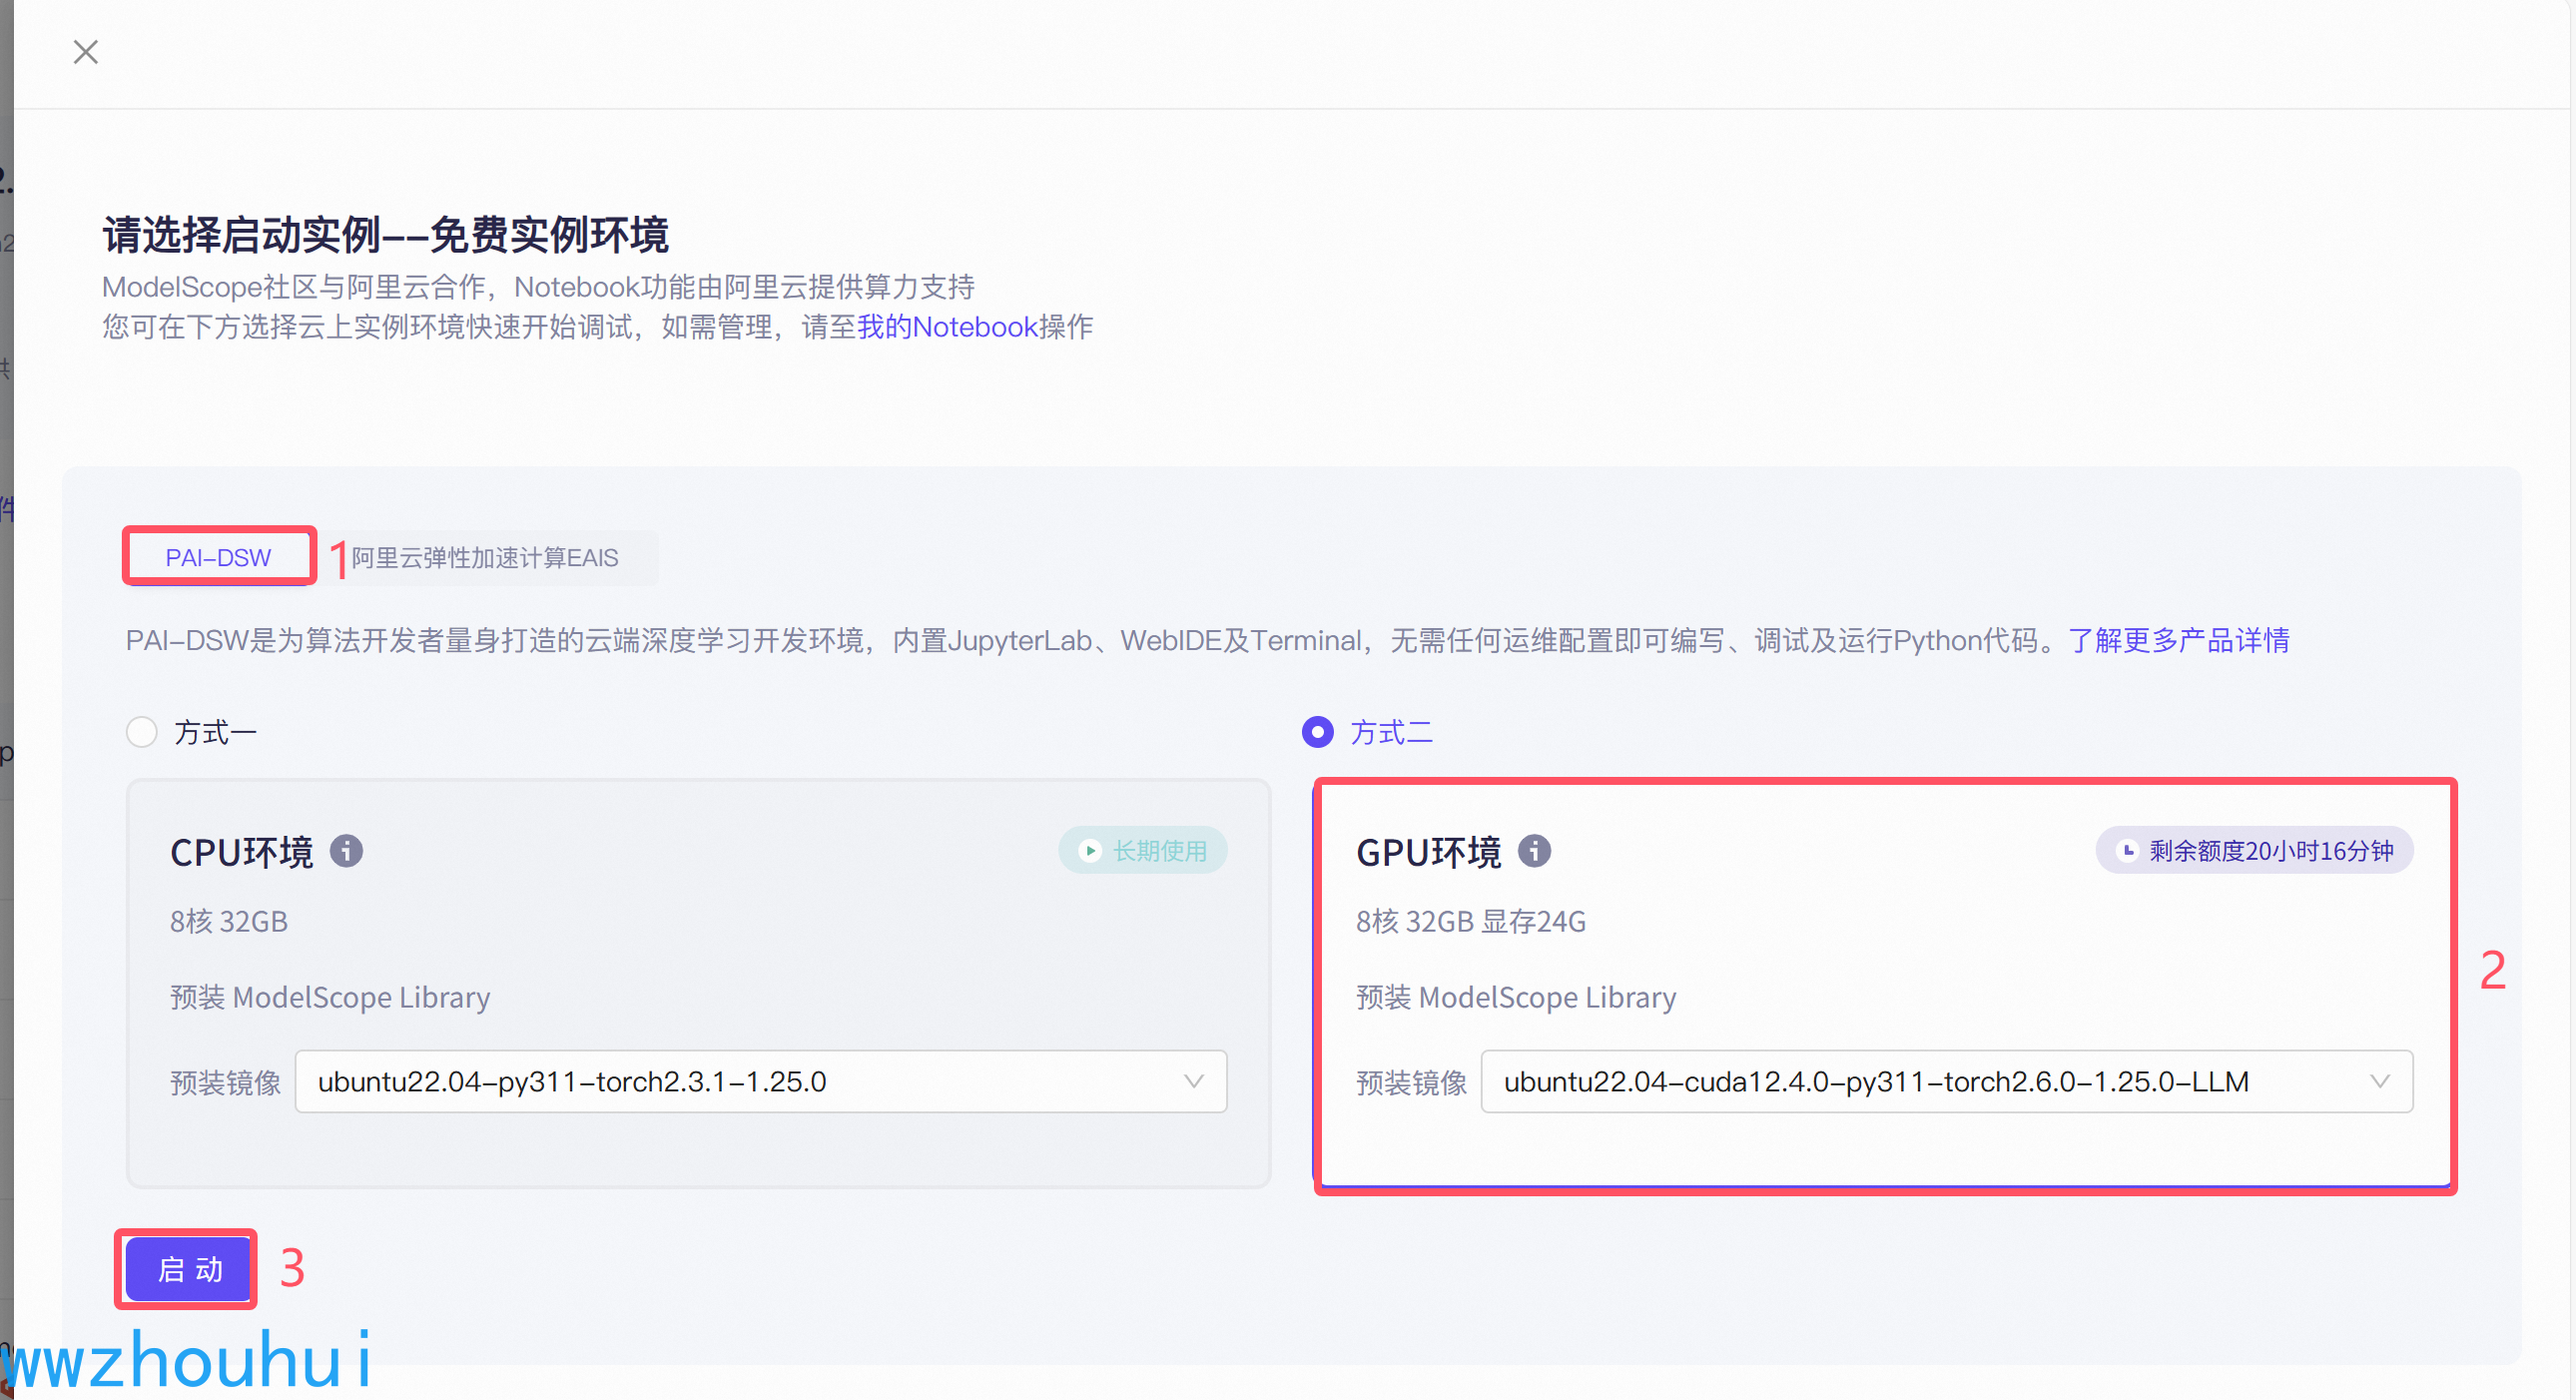Open the 我的Notebook link

pos(946,327)
